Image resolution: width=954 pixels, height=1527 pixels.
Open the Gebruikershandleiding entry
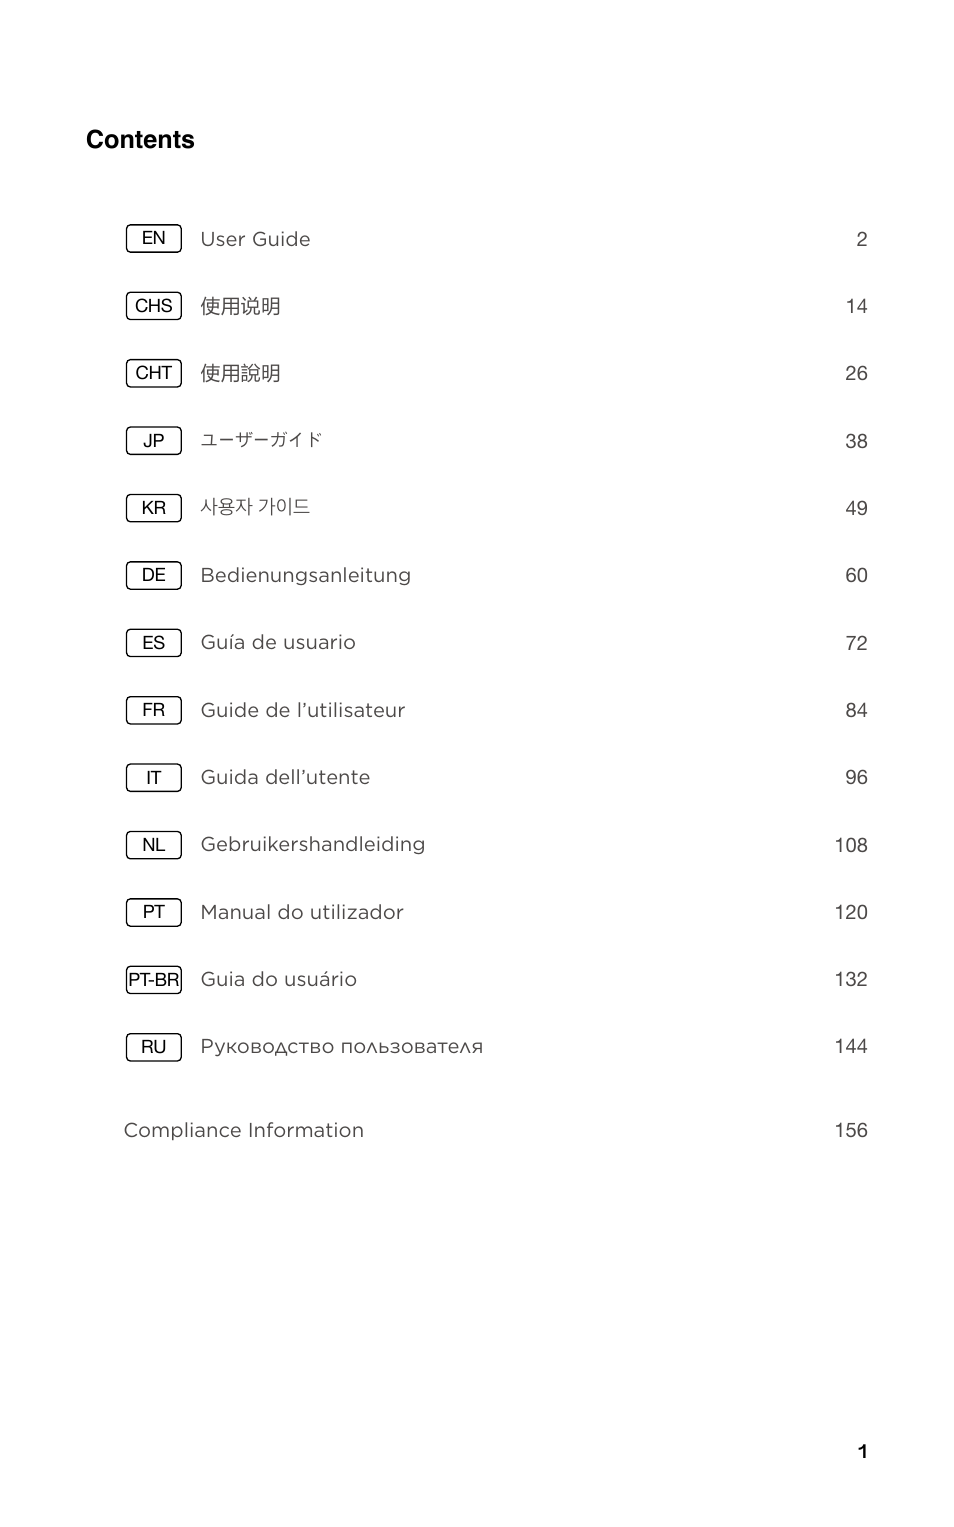coord(312,844)
